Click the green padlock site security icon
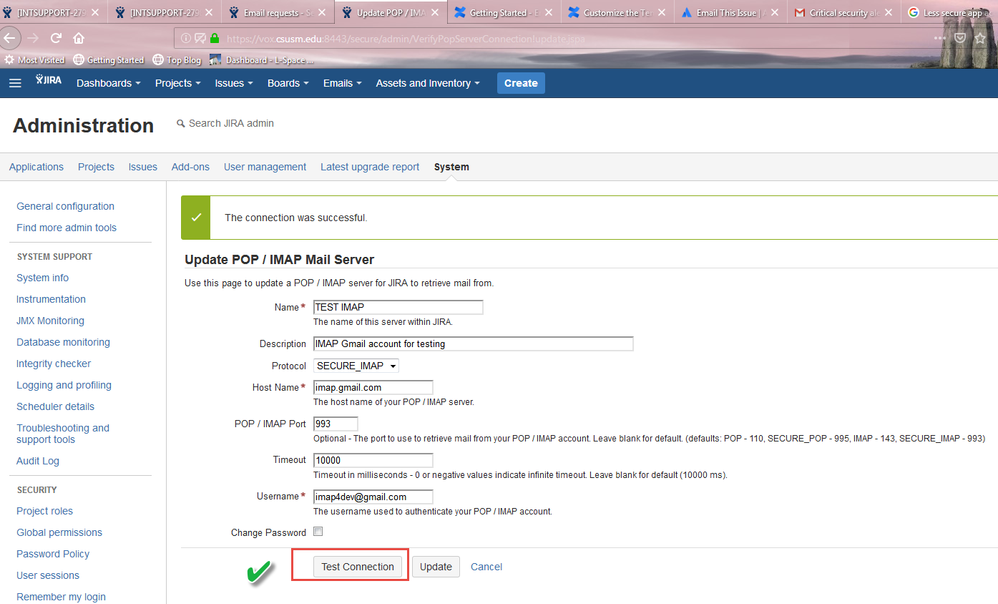The width and height of the screenshot is (998, 604). [214, 38]
